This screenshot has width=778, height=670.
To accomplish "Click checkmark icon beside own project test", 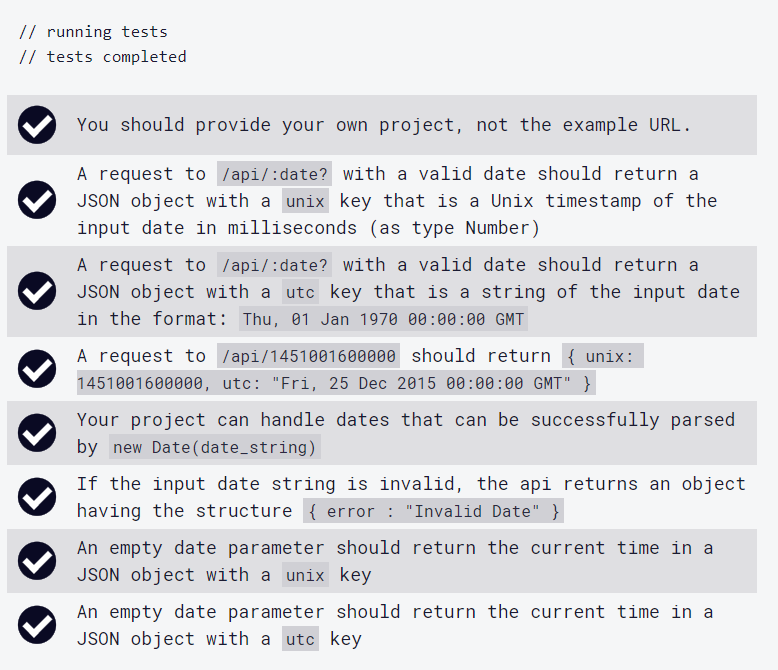I will 37,125.
